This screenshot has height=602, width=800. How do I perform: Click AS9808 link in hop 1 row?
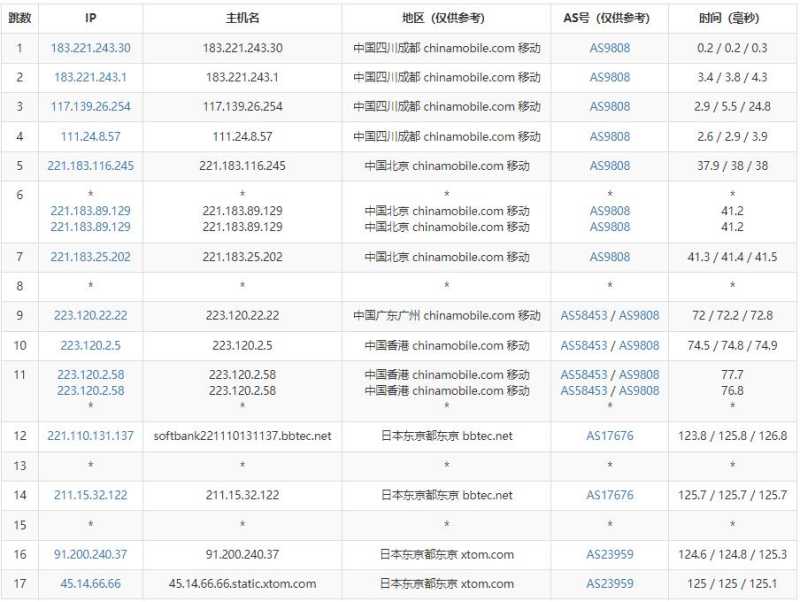[x=610, y=48]
